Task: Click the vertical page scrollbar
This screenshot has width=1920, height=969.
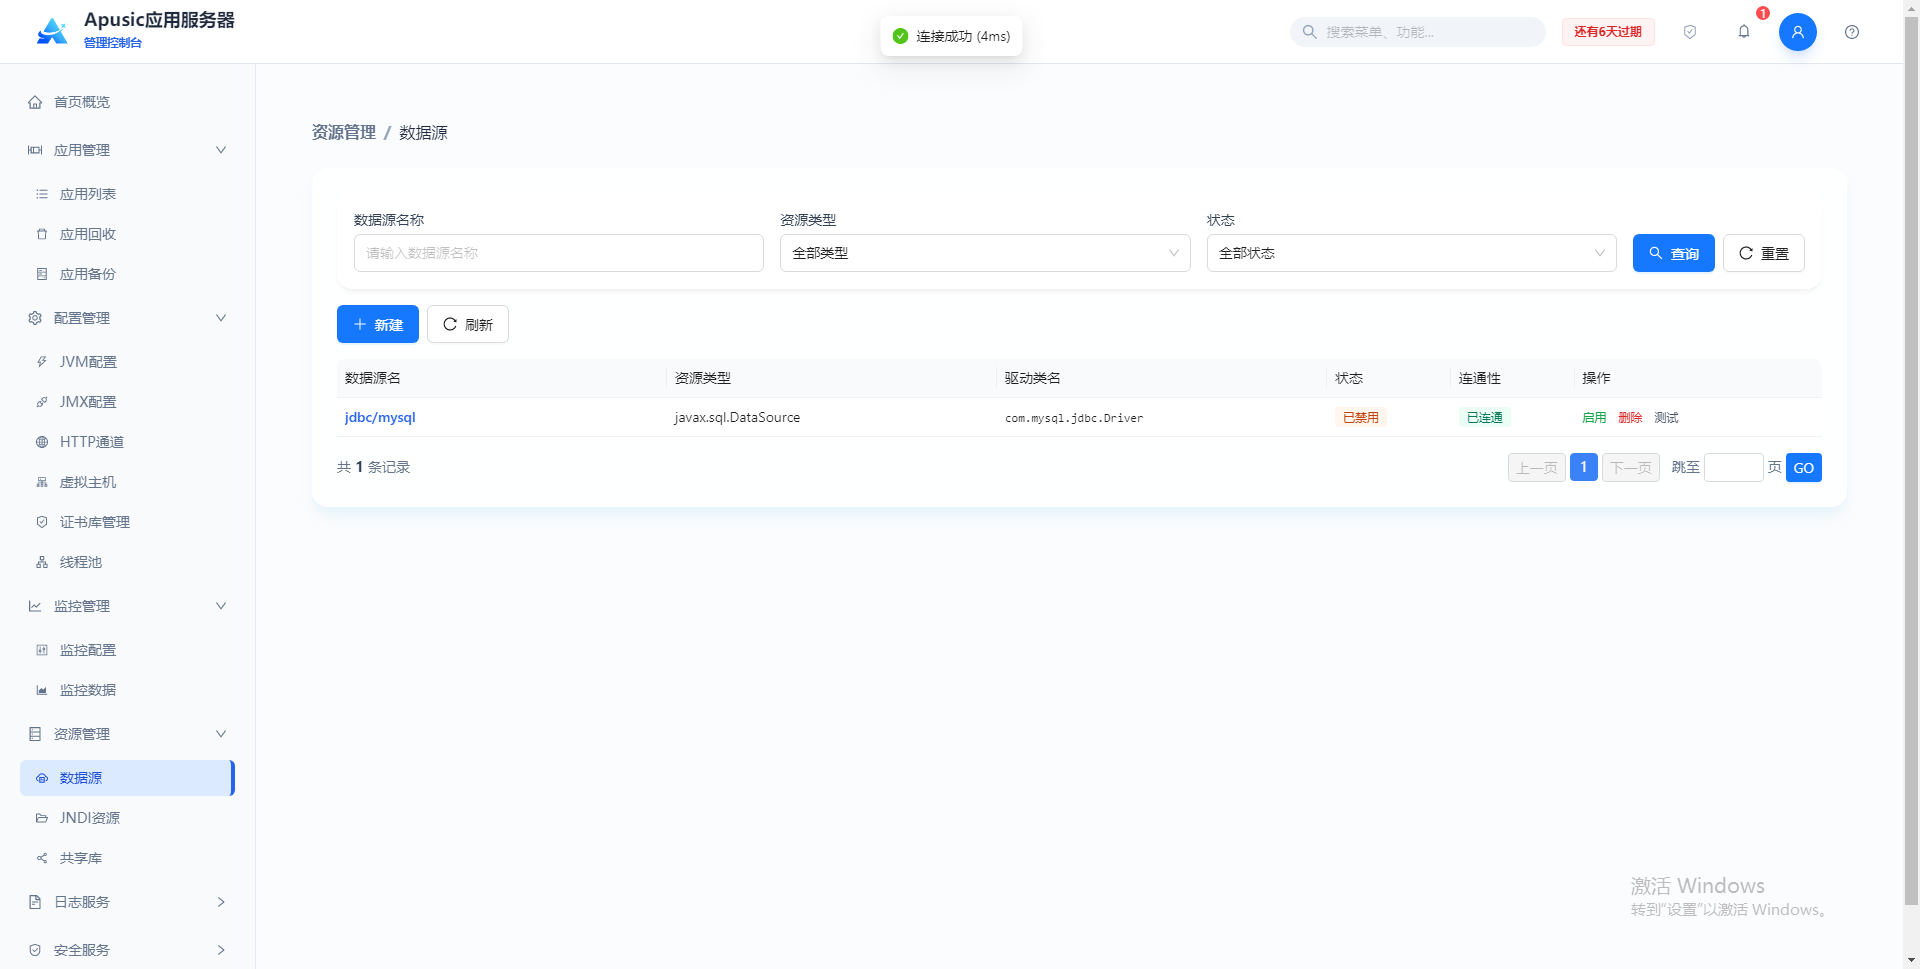Action: coord(1911,460)
